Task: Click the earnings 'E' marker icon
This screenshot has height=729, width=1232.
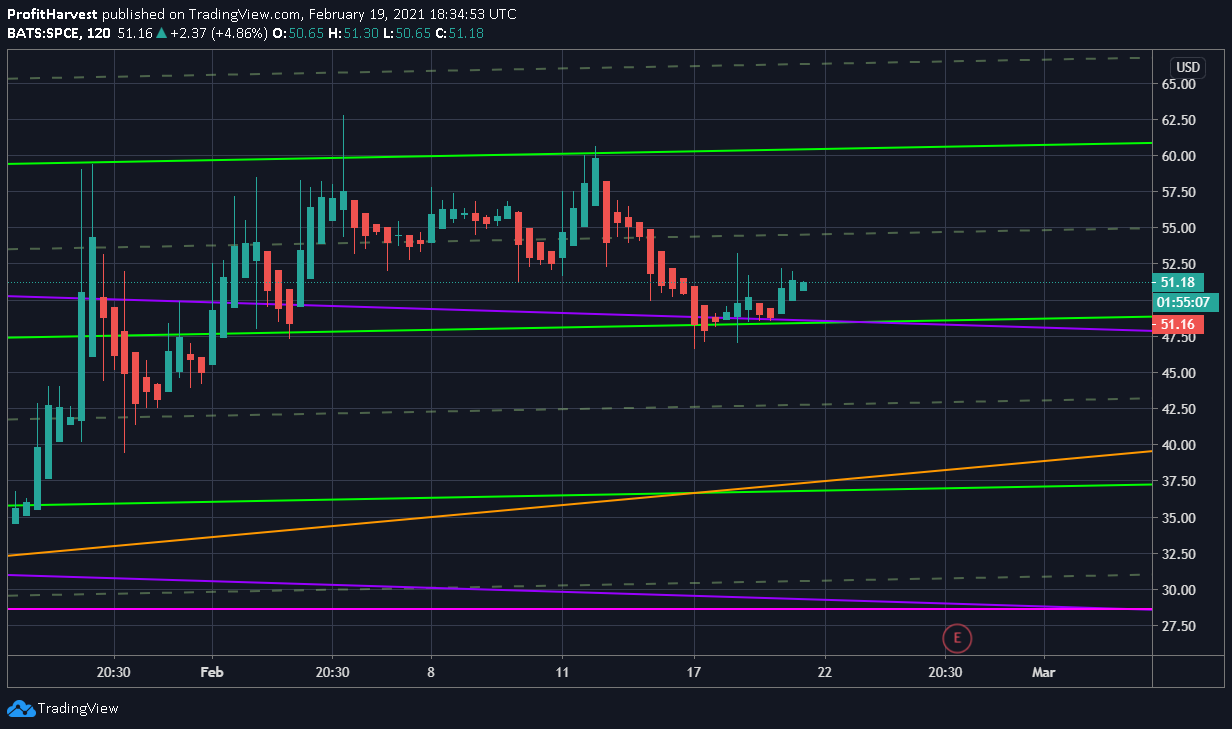Action: (958, 637)
